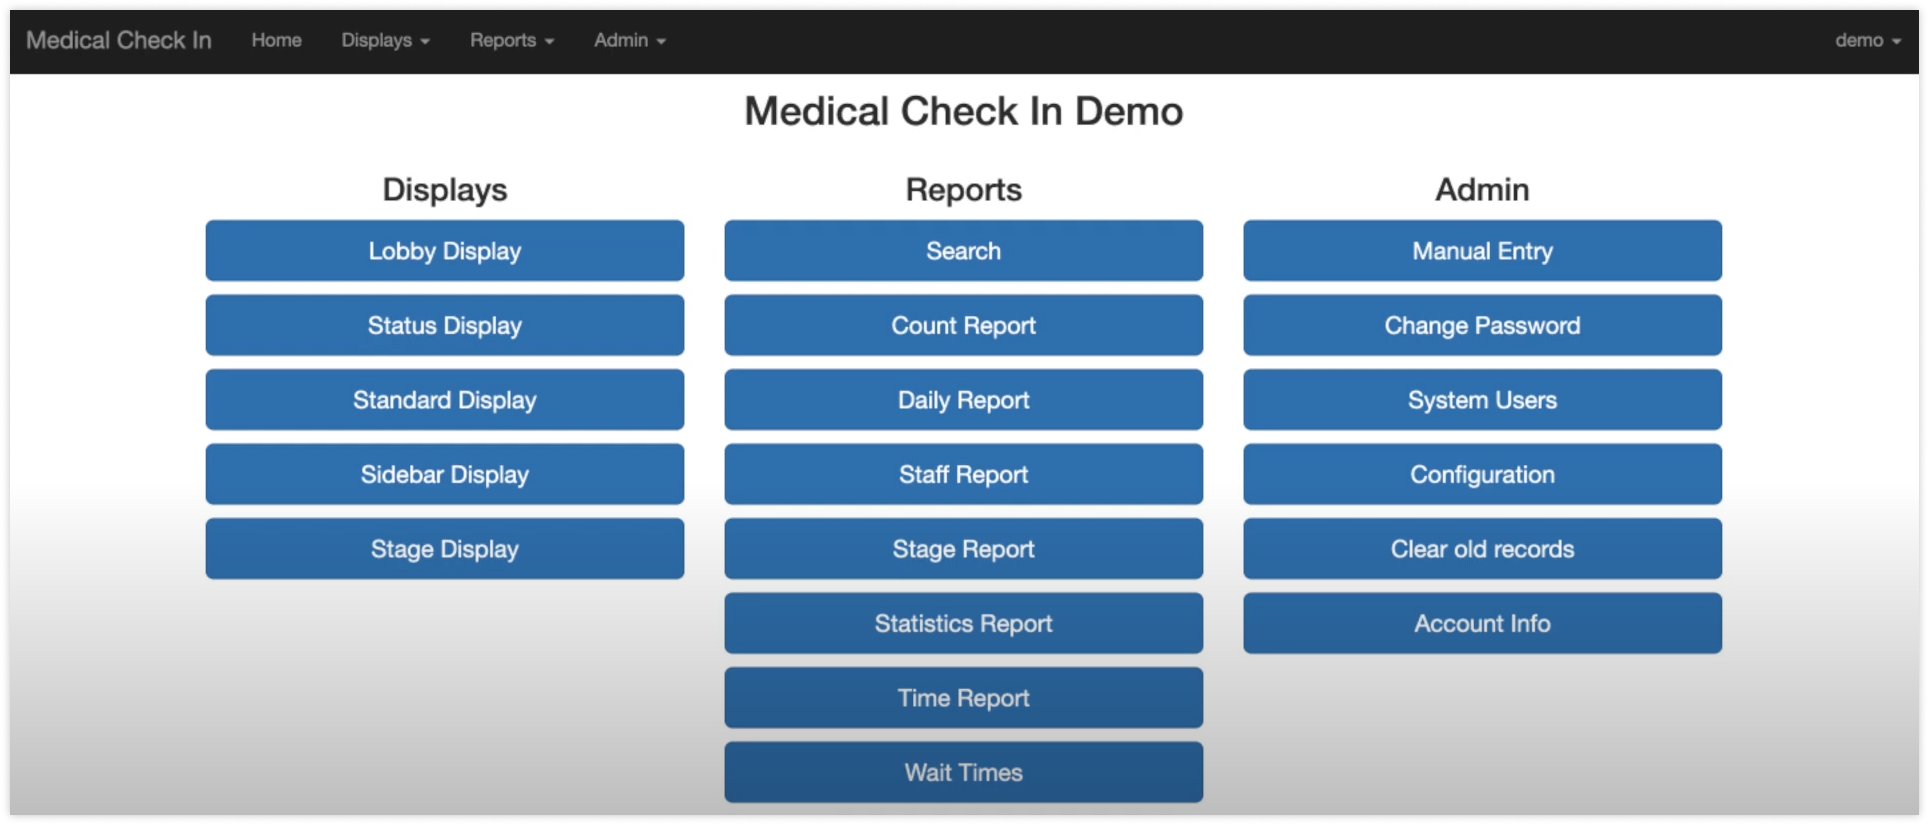Open the Displays dropdown in navbar
This screenshot has width=1929, height=825.
[x=385, y=40]
